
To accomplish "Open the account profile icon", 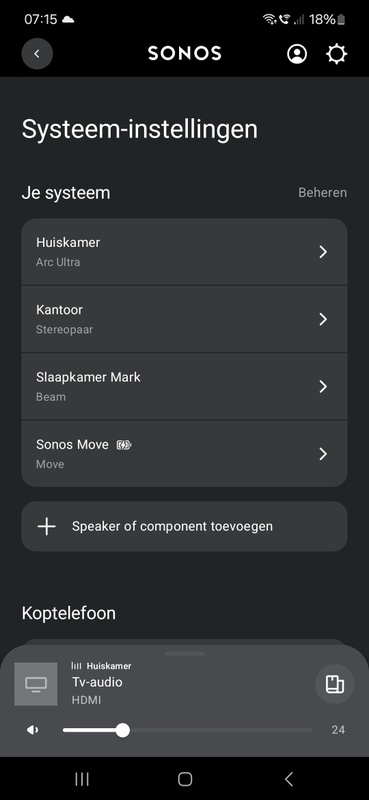I will click(x=297, y=54).
